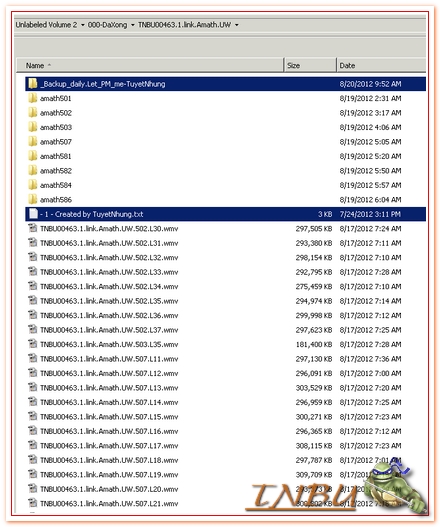The width and height of the screenshot is (440, 527).
Task: Open the amath502 folder icon
Action: 33,113
